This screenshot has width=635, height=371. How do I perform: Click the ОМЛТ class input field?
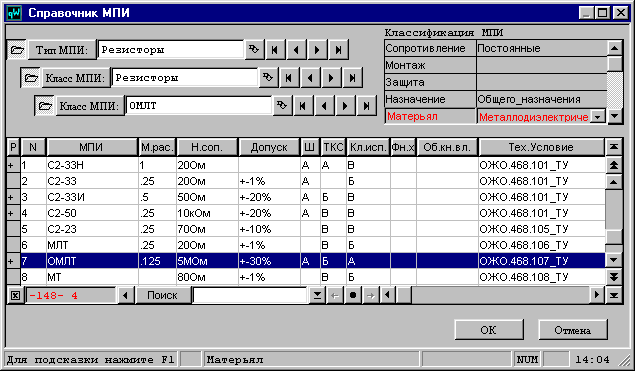tap(198, 106)
